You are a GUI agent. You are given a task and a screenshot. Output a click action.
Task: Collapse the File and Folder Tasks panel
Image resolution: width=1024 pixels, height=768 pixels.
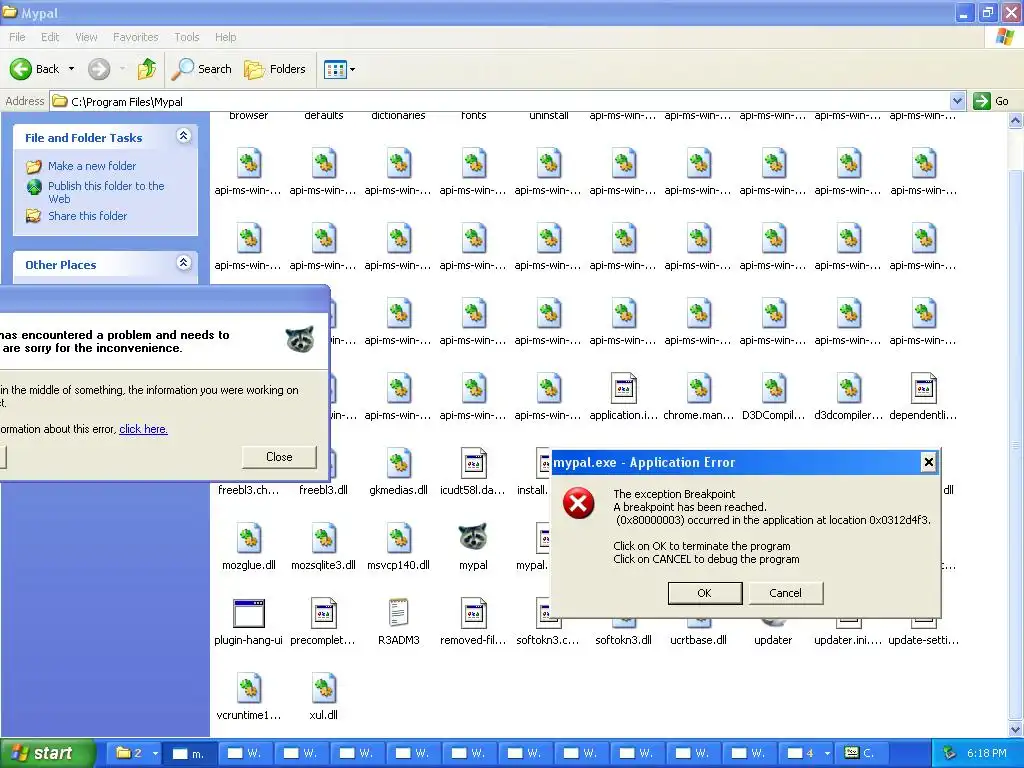pyautogui.click(x=184, y=136)
